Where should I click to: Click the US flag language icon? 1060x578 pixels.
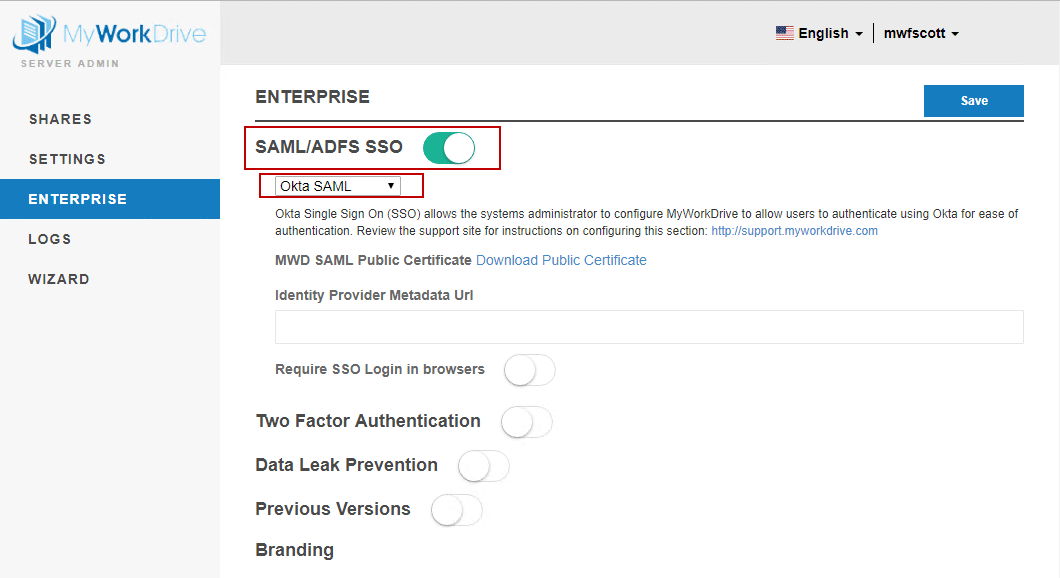pos(785,33)
